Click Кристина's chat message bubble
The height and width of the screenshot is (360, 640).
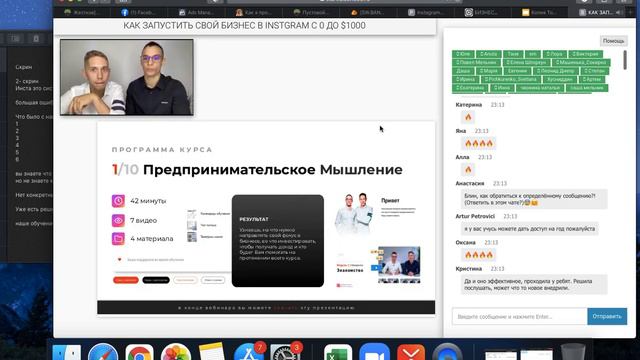point(534,284)
